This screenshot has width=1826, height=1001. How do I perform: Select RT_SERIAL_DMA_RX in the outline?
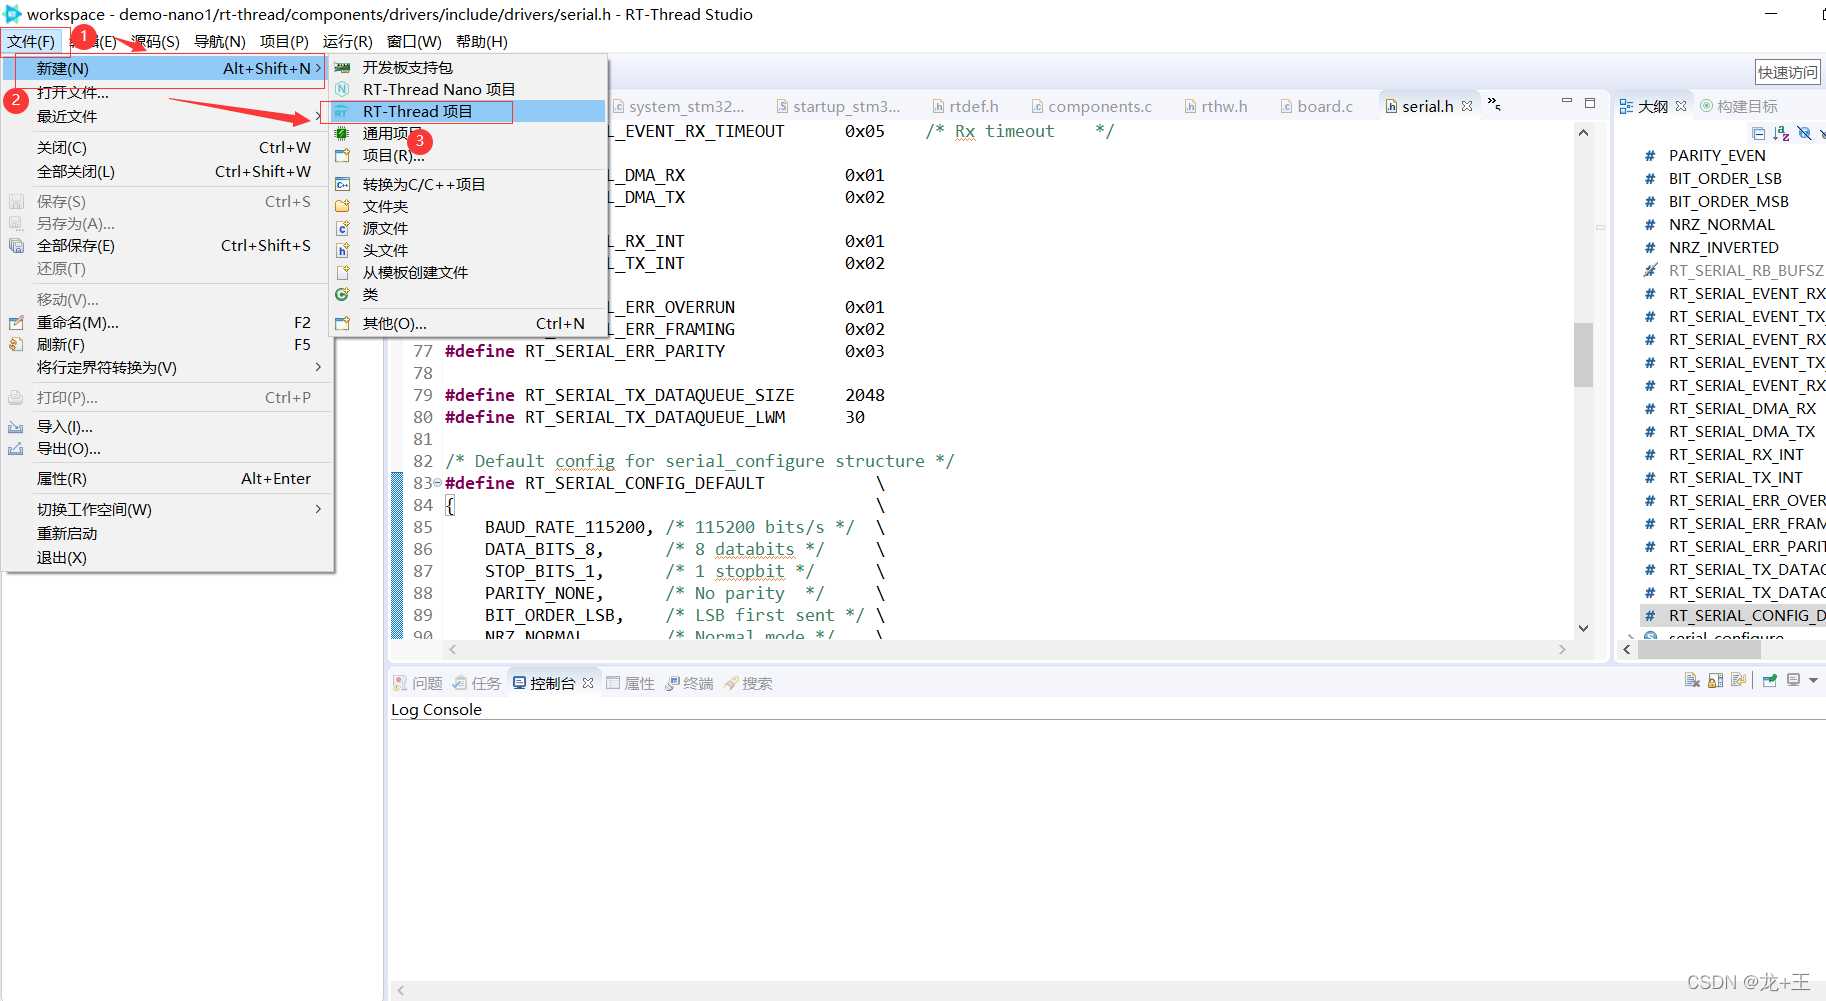pos(1742,408)
